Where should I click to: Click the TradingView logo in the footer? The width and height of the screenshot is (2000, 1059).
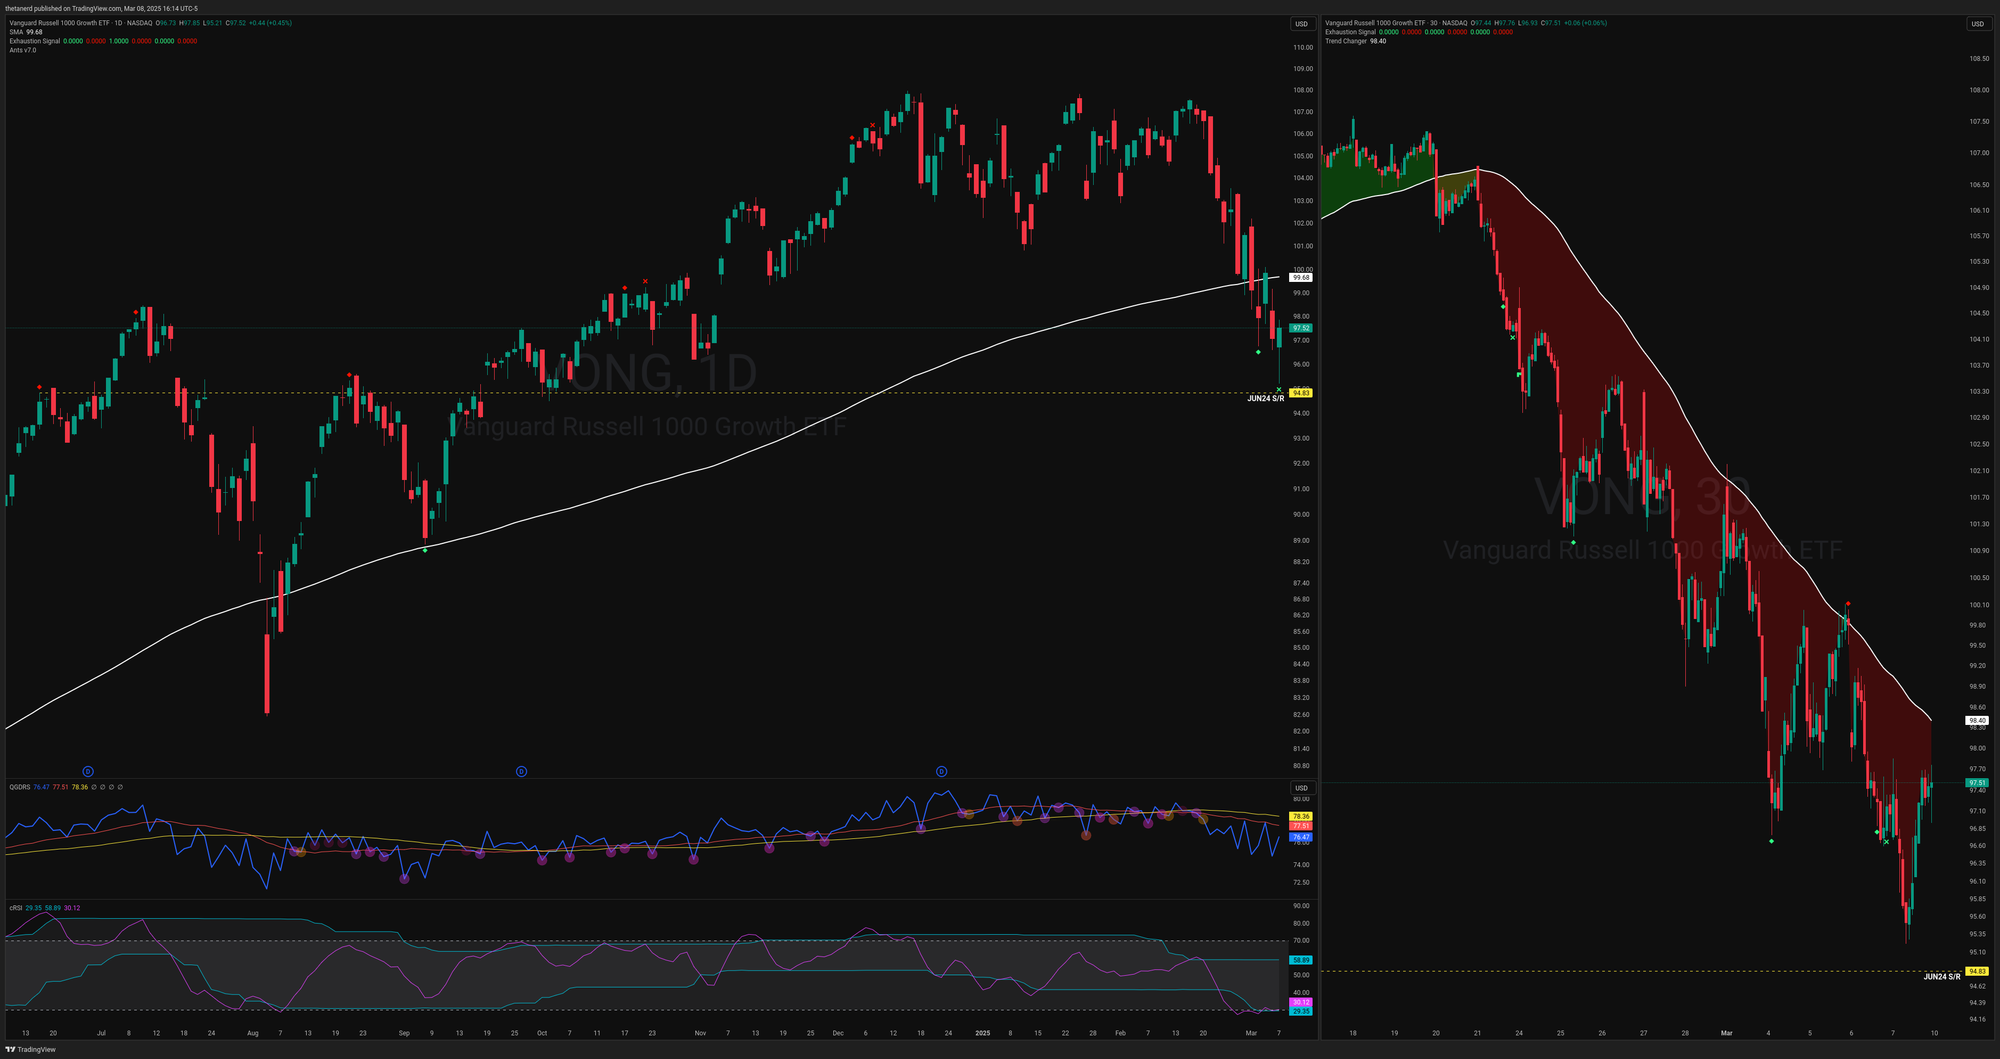[x=31, y=1049]
